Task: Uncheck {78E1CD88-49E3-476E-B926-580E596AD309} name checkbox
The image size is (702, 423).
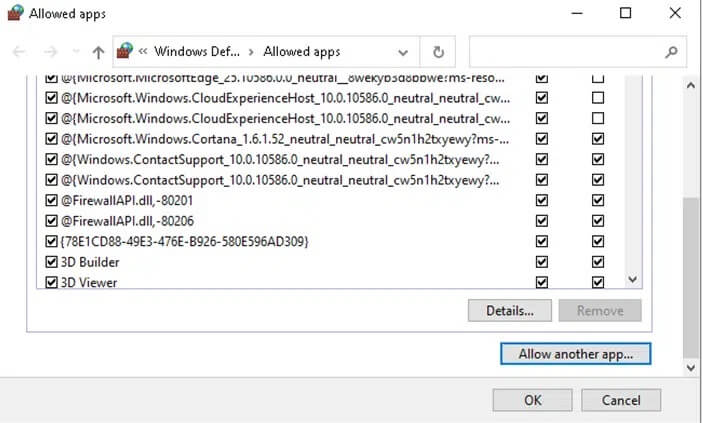Action: click(51, 241)
